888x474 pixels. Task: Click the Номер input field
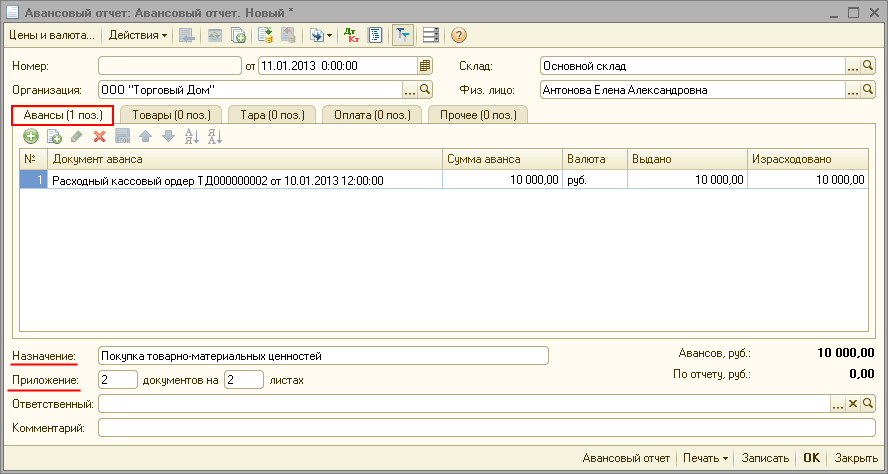click(170, 66)
